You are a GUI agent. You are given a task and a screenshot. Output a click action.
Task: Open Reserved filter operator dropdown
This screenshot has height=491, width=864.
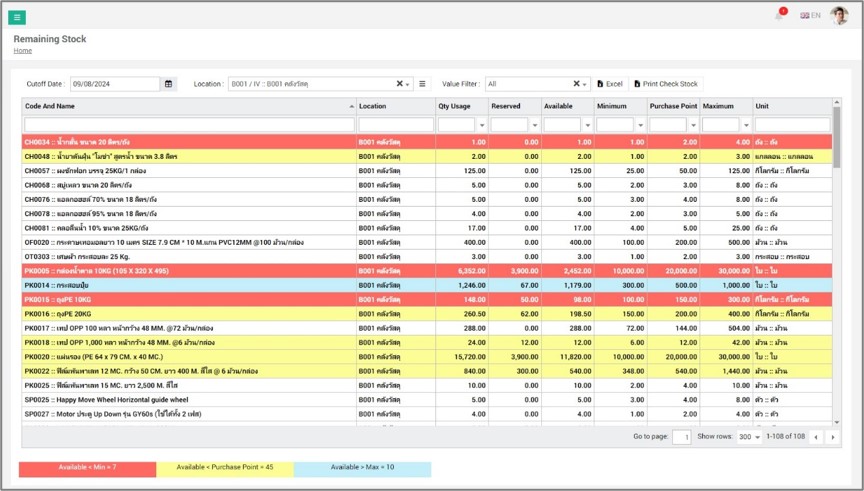click(534, 125)
